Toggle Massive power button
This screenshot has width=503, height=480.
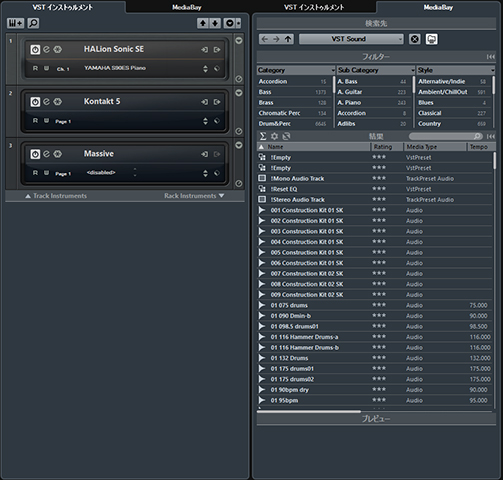point(35,154)
